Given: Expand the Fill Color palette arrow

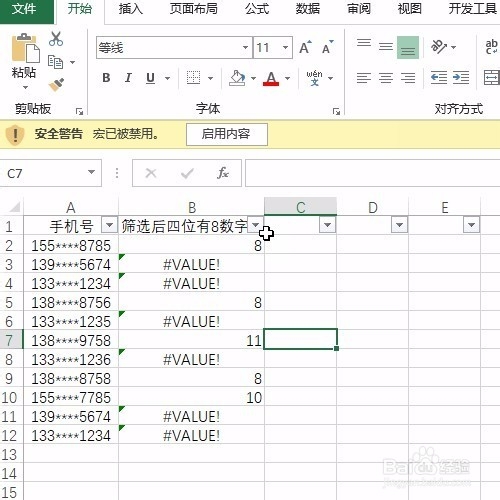Looking at the screenshot, I should coord(253,78).
